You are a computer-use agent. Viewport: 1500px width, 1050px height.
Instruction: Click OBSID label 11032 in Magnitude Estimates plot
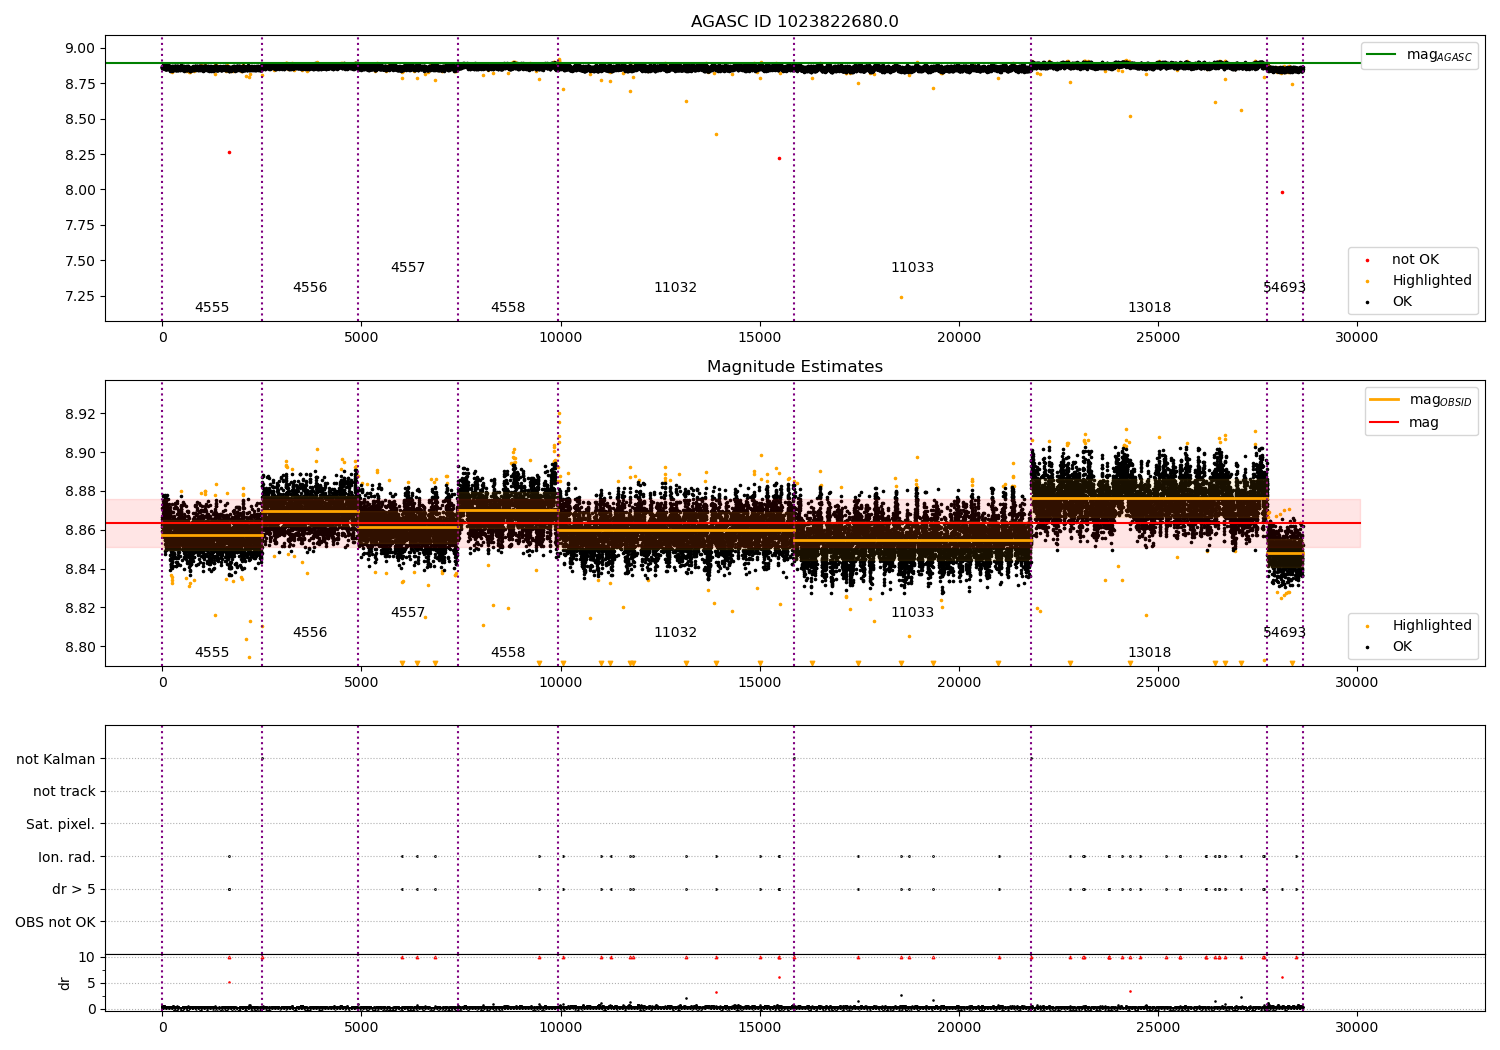coord(676,633)
